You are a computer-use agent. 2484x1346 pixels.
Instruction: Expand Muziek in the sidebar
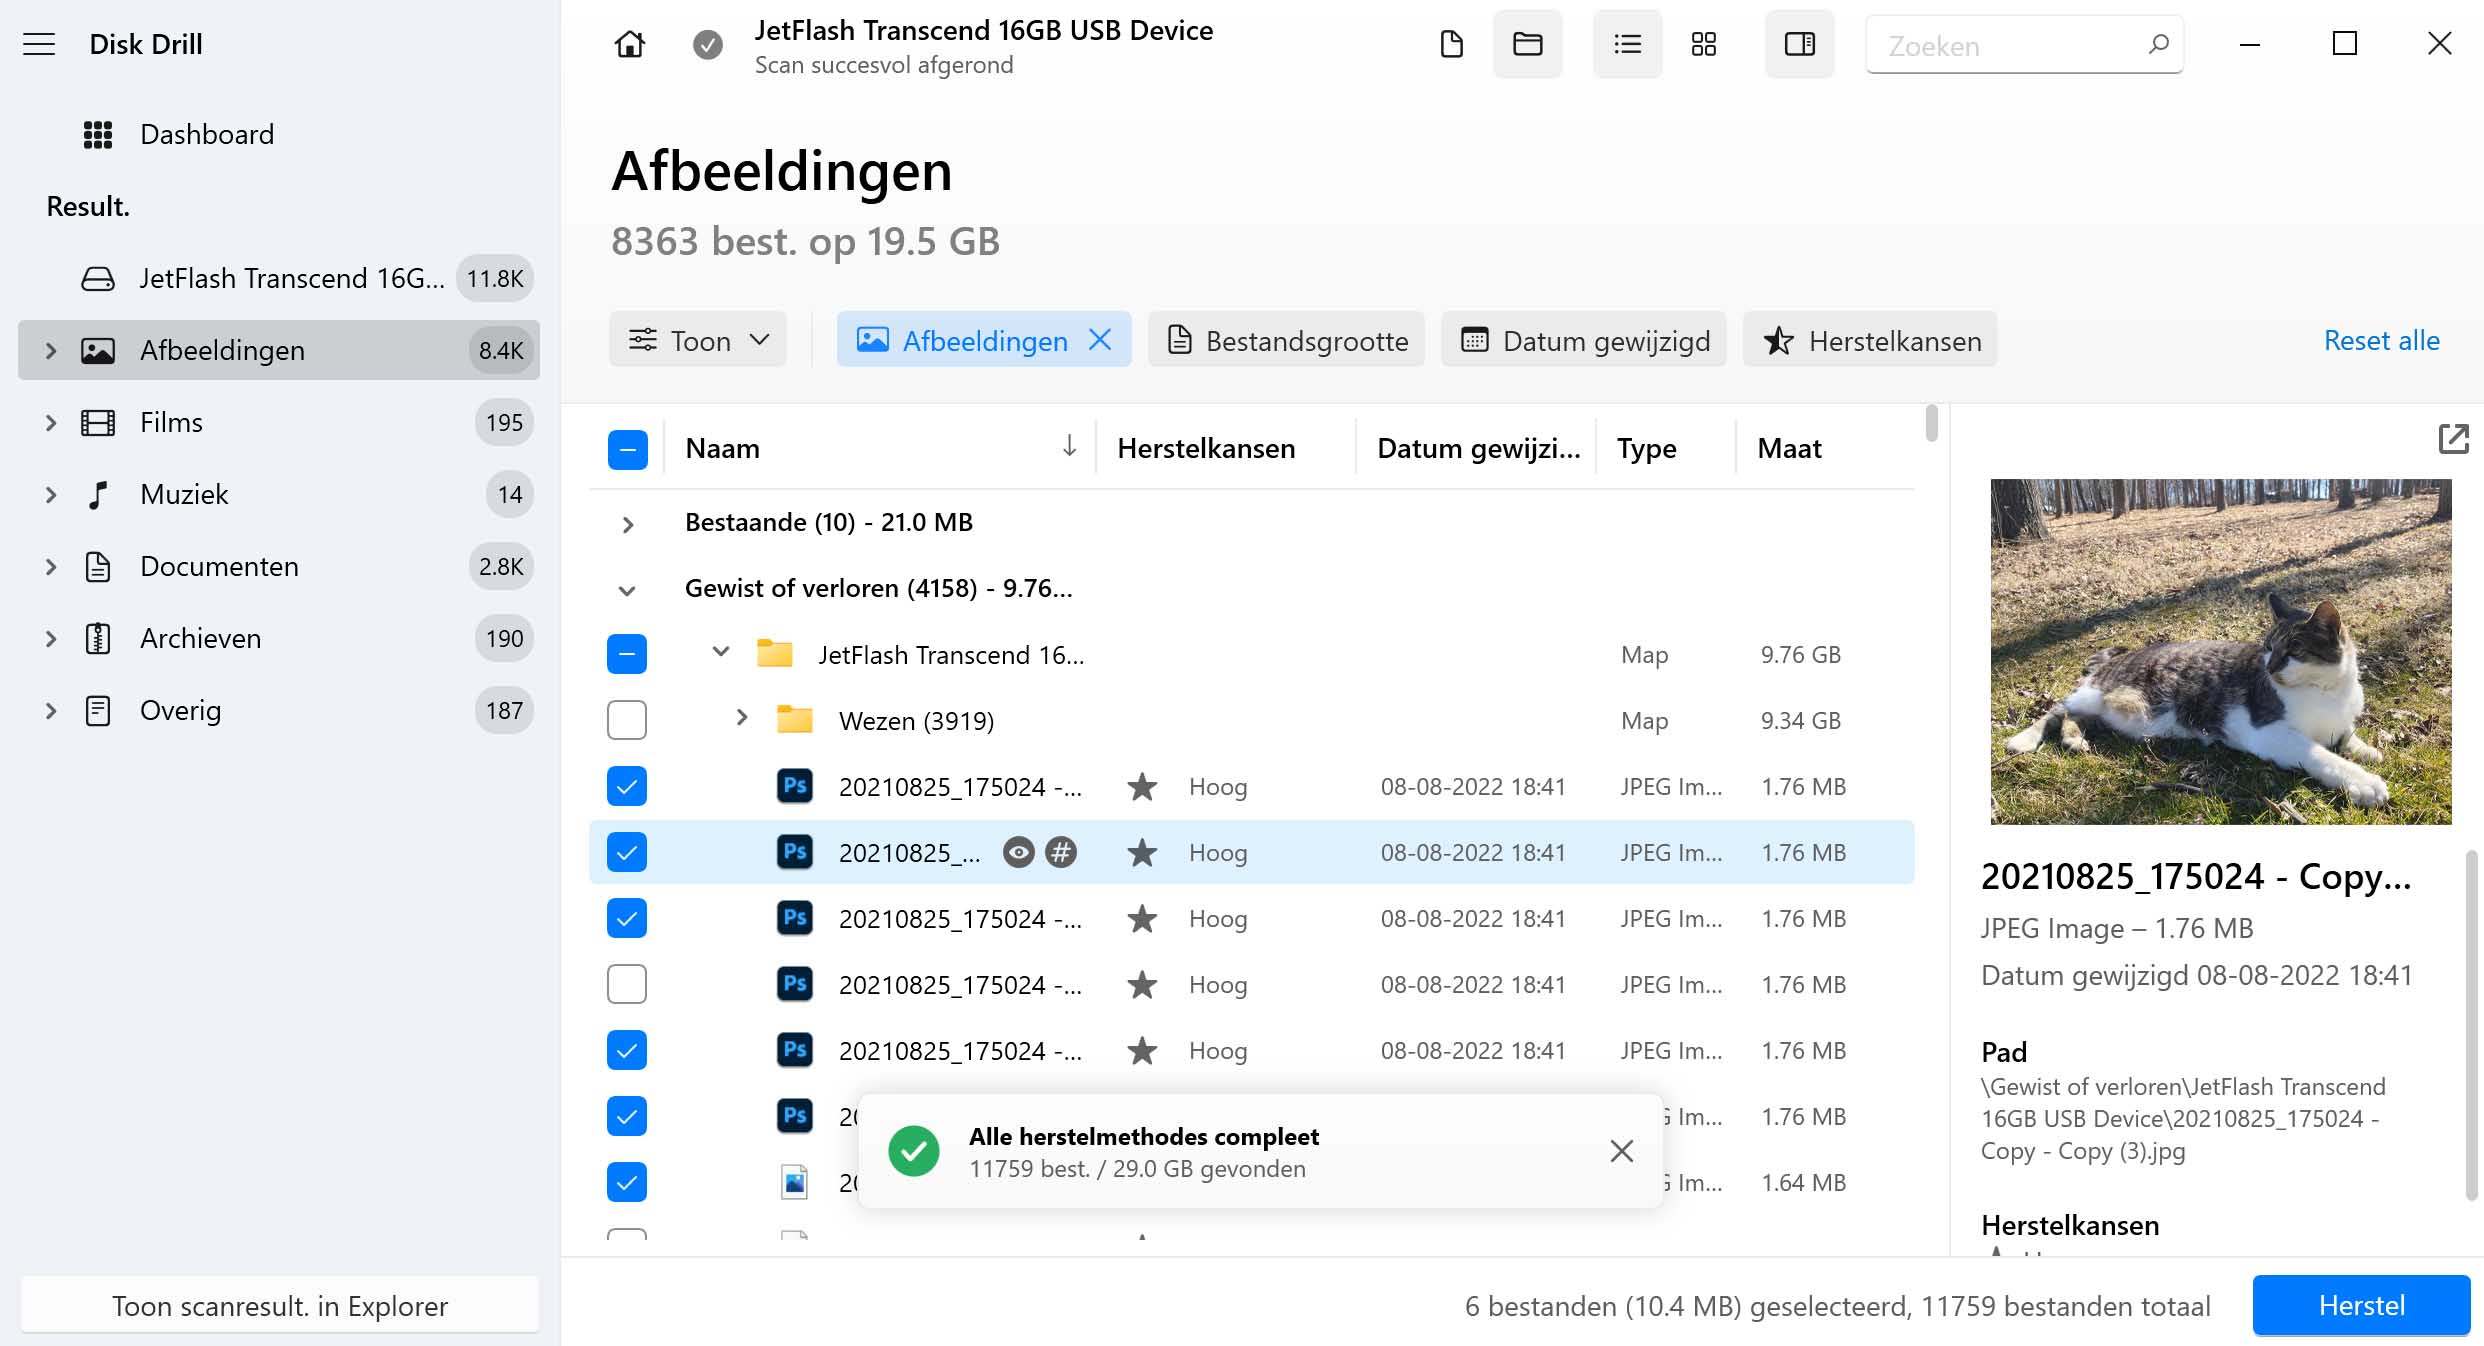pyautogui.click(x=51, y=494)
